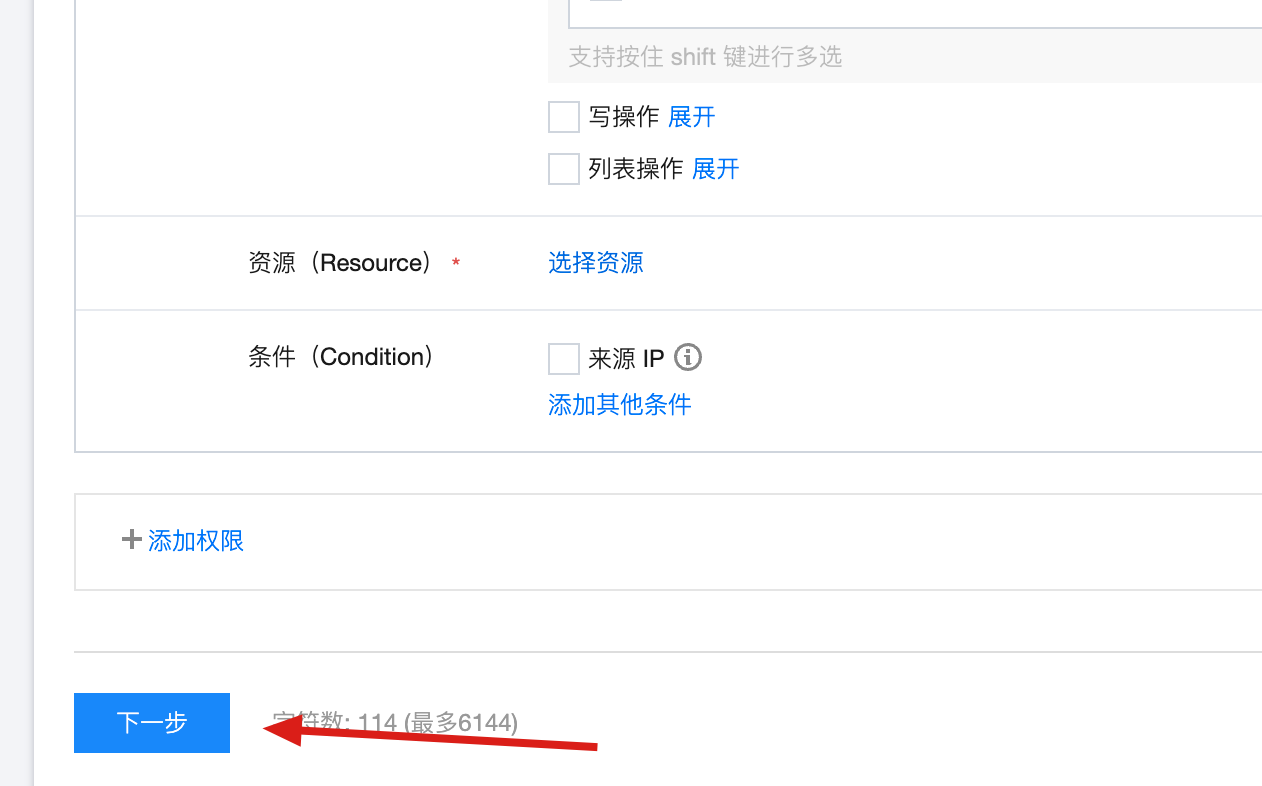Click the 列表操作 label text
Viewport: 1262px width, 786px height.
click(x=636, y=168)
